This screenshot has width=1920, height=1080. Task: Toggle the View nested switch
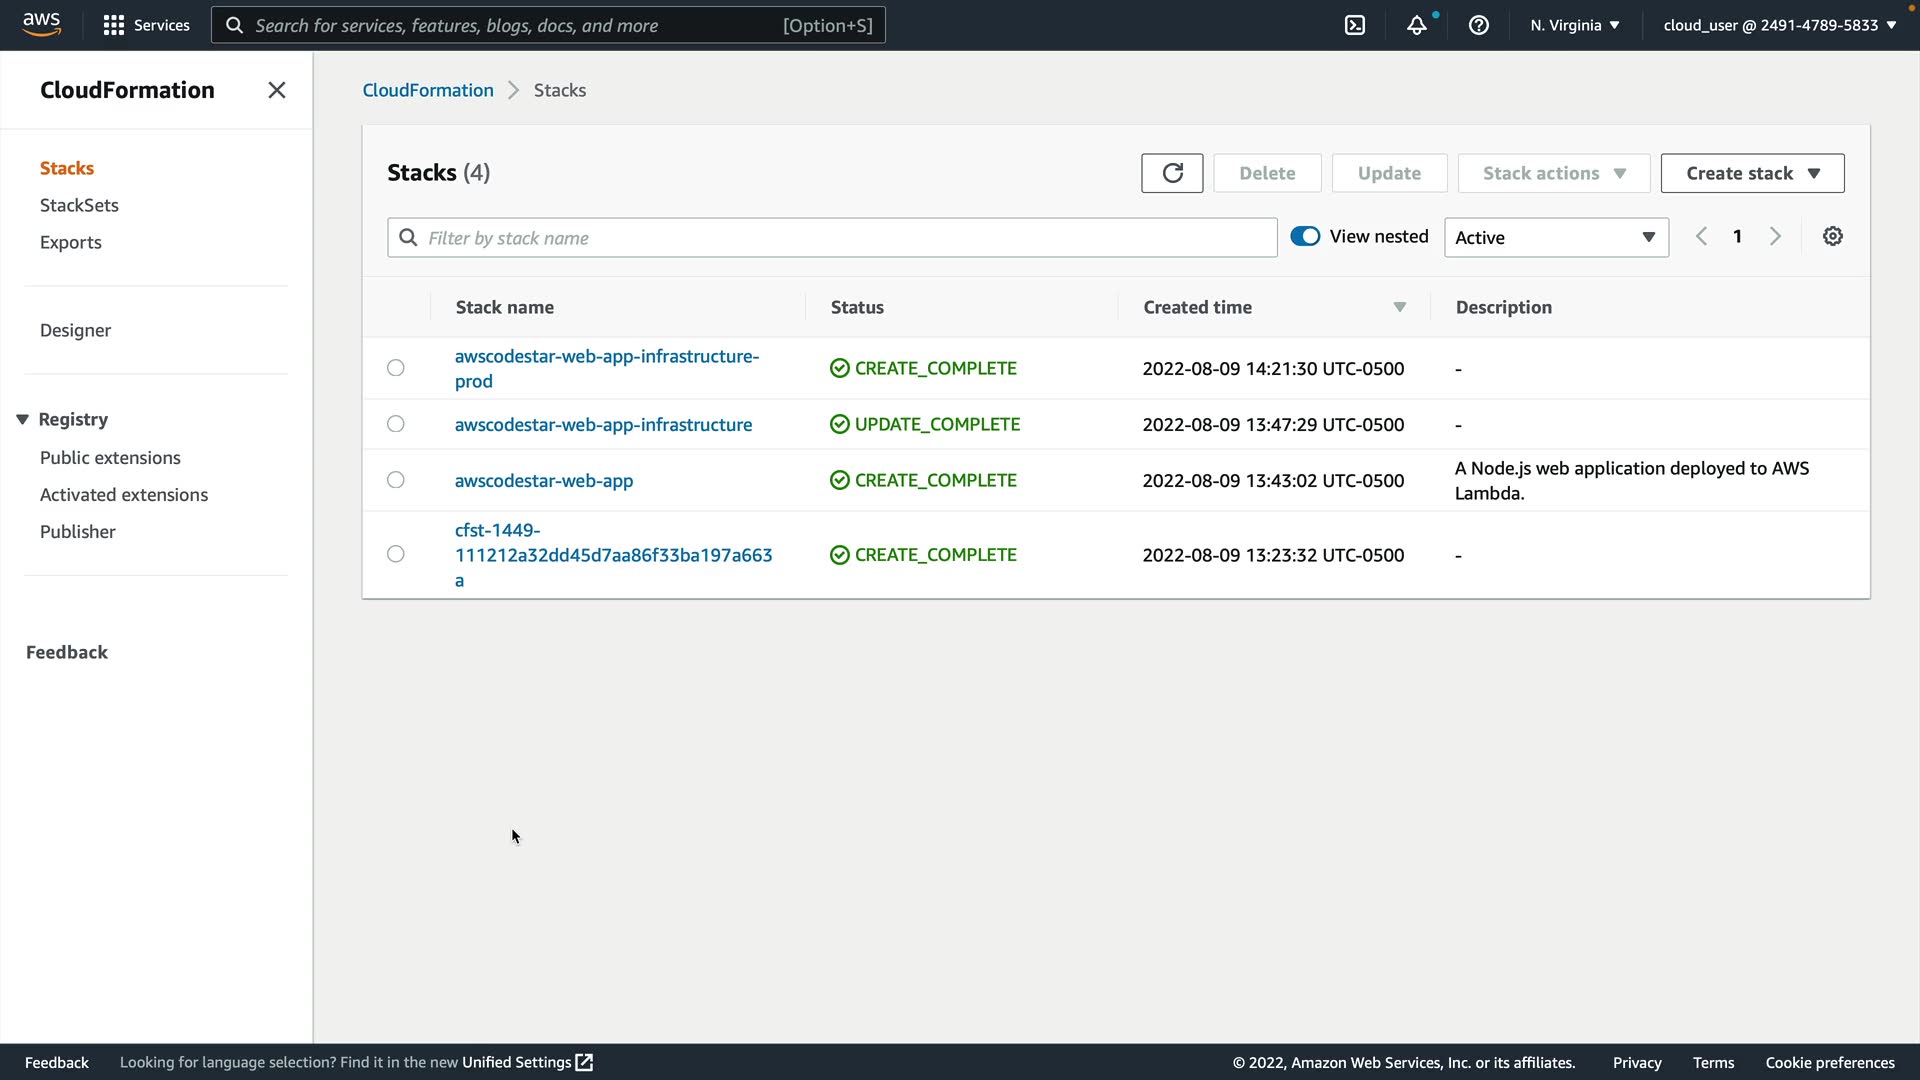(1305, 237)
